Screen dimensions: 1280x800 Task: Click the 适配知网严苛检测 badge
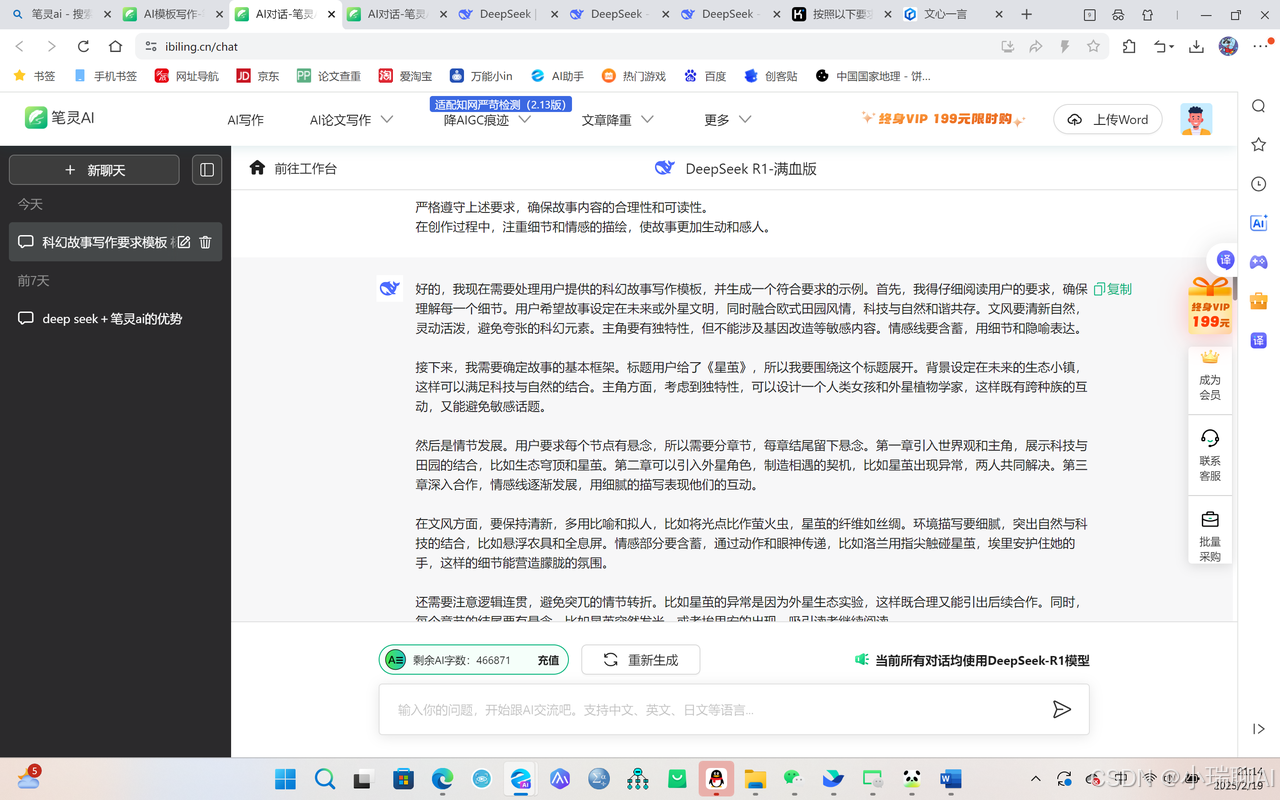pos(501,104)
